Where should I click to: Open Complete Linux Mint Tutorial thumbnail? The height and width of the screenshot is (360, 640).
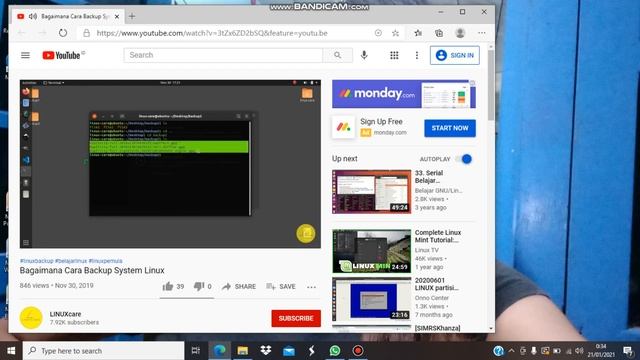(371, 251)
